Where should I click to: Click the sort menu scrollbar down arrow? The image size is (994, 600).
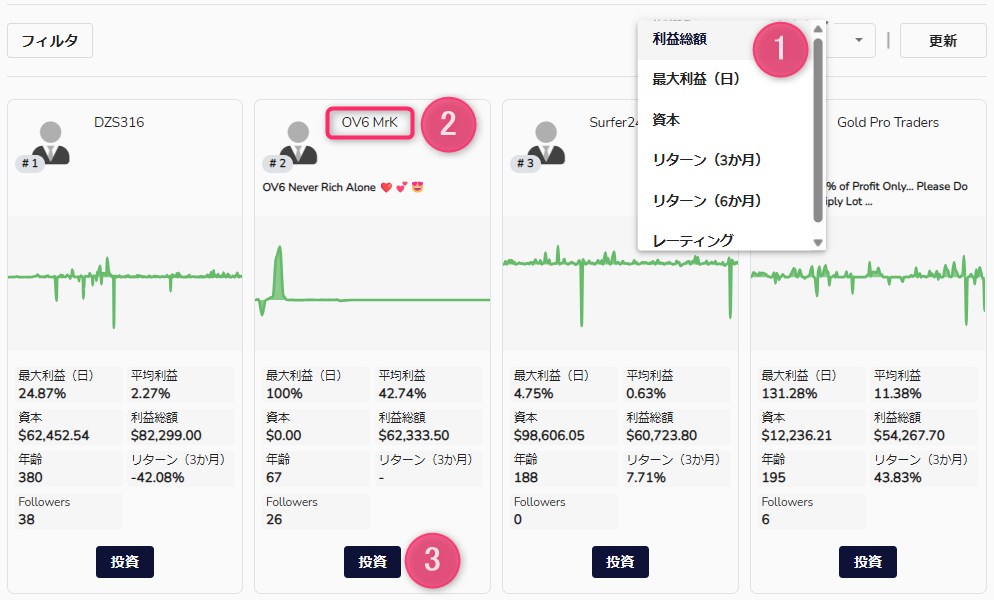tap(818, 243)
